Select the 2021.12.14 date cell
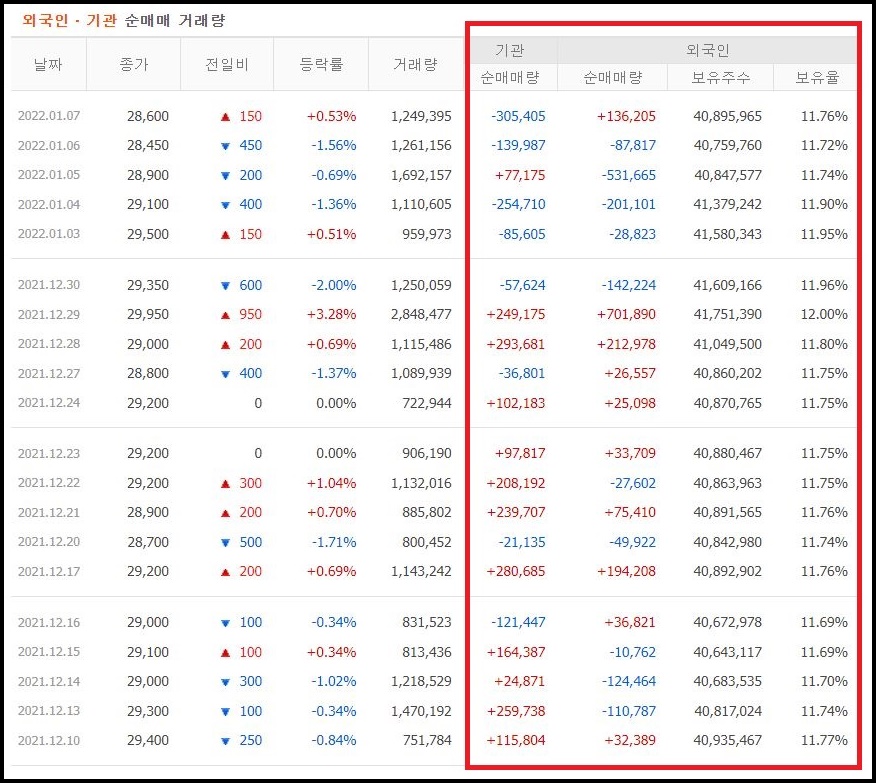Screen dimensions: 876x783 click(x=49, y=681)
